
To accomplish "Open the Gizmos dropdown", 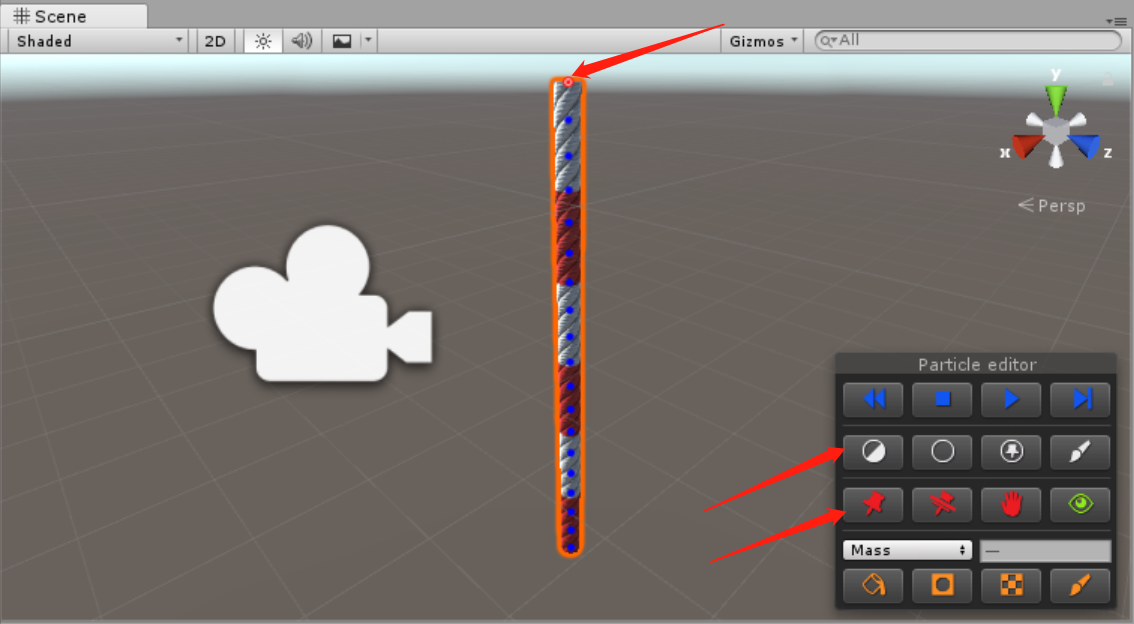I will click(x=761, y=40).
